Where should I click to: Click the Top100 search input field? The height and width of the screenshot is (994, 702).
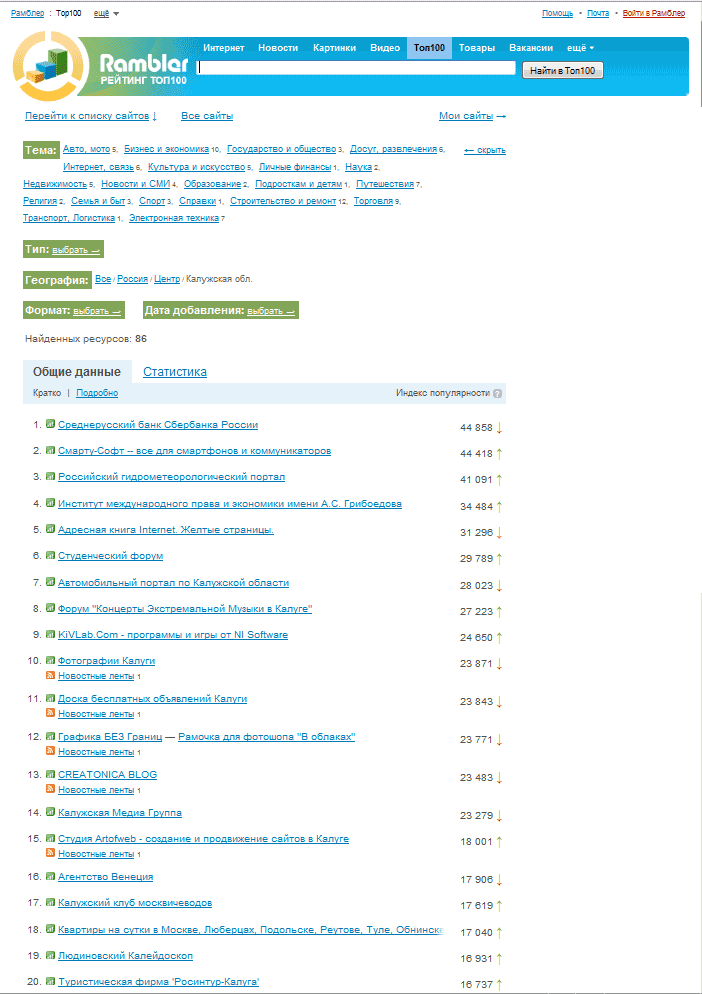click(356, 68)
